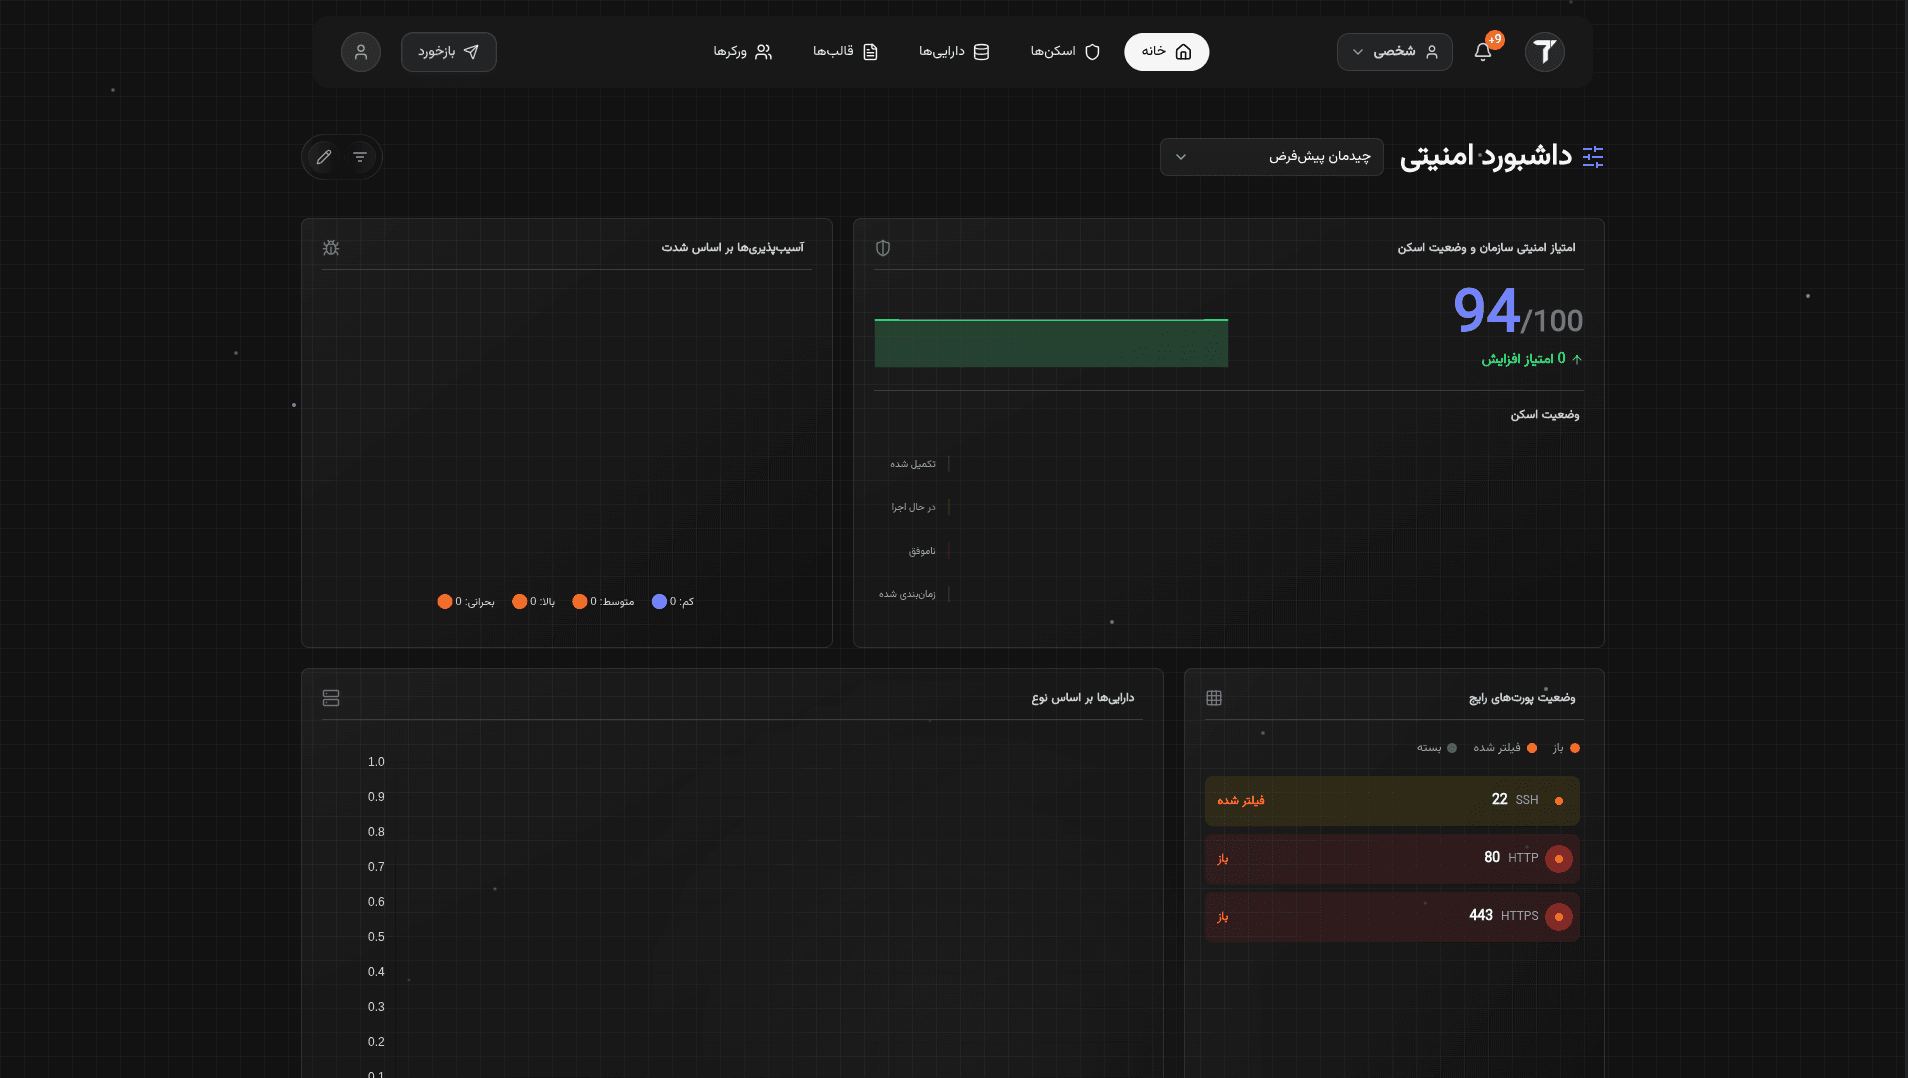The width and height of the screenshot is (1908, 1078).
Task: Click the 1.0 axis label on assets chart
Action: pyautogui.click(x=376, y=762)
